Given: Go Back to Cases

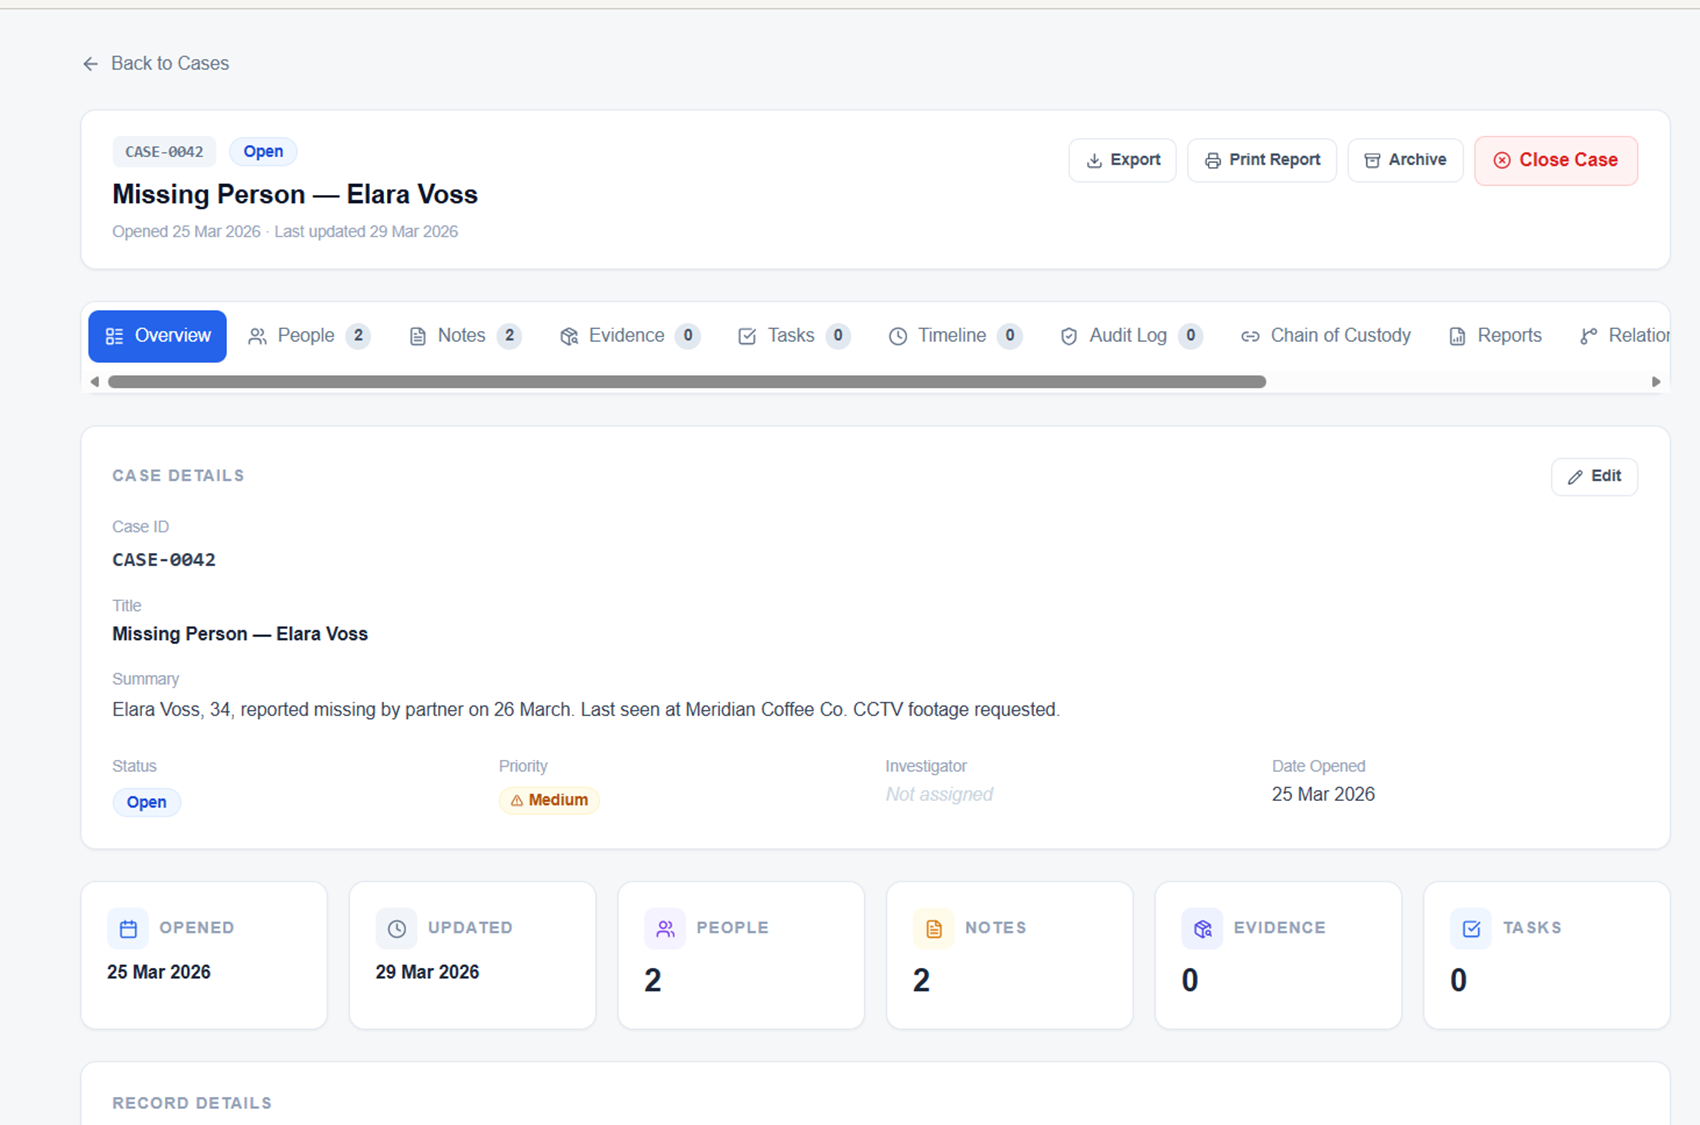Looking at the screenshot, I should click(155, 63).
